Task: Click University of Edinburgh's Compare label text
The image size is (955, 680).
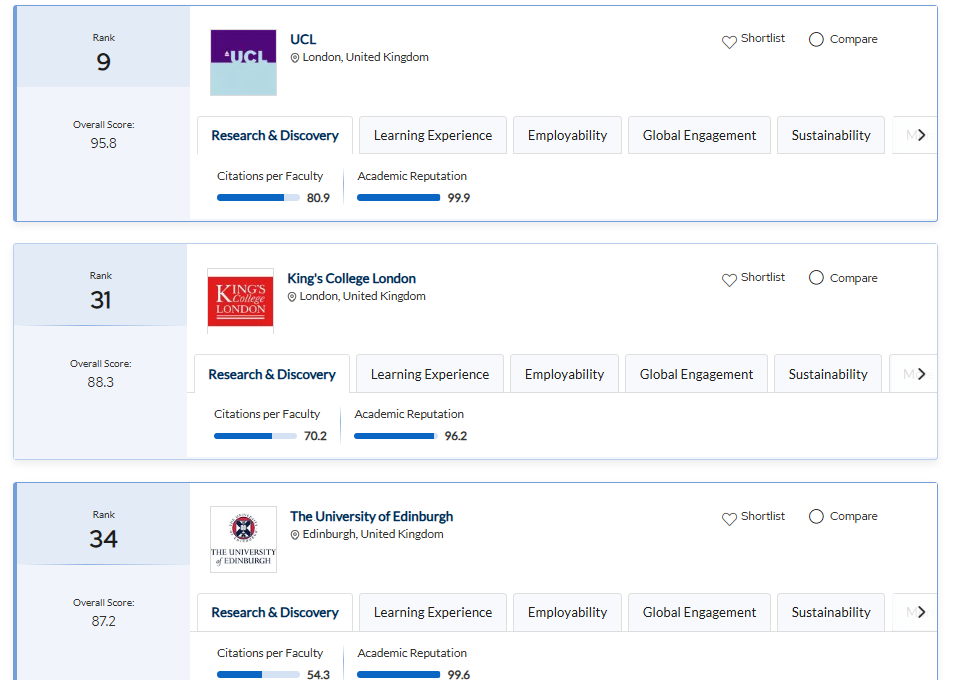Action: [x=853, y=517]
